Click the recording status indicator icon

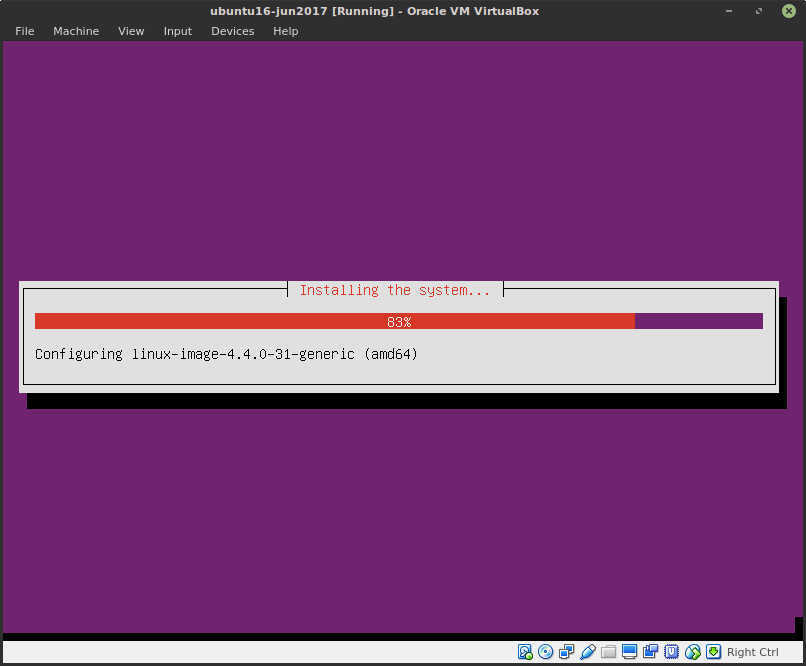(x=651, y=651)
